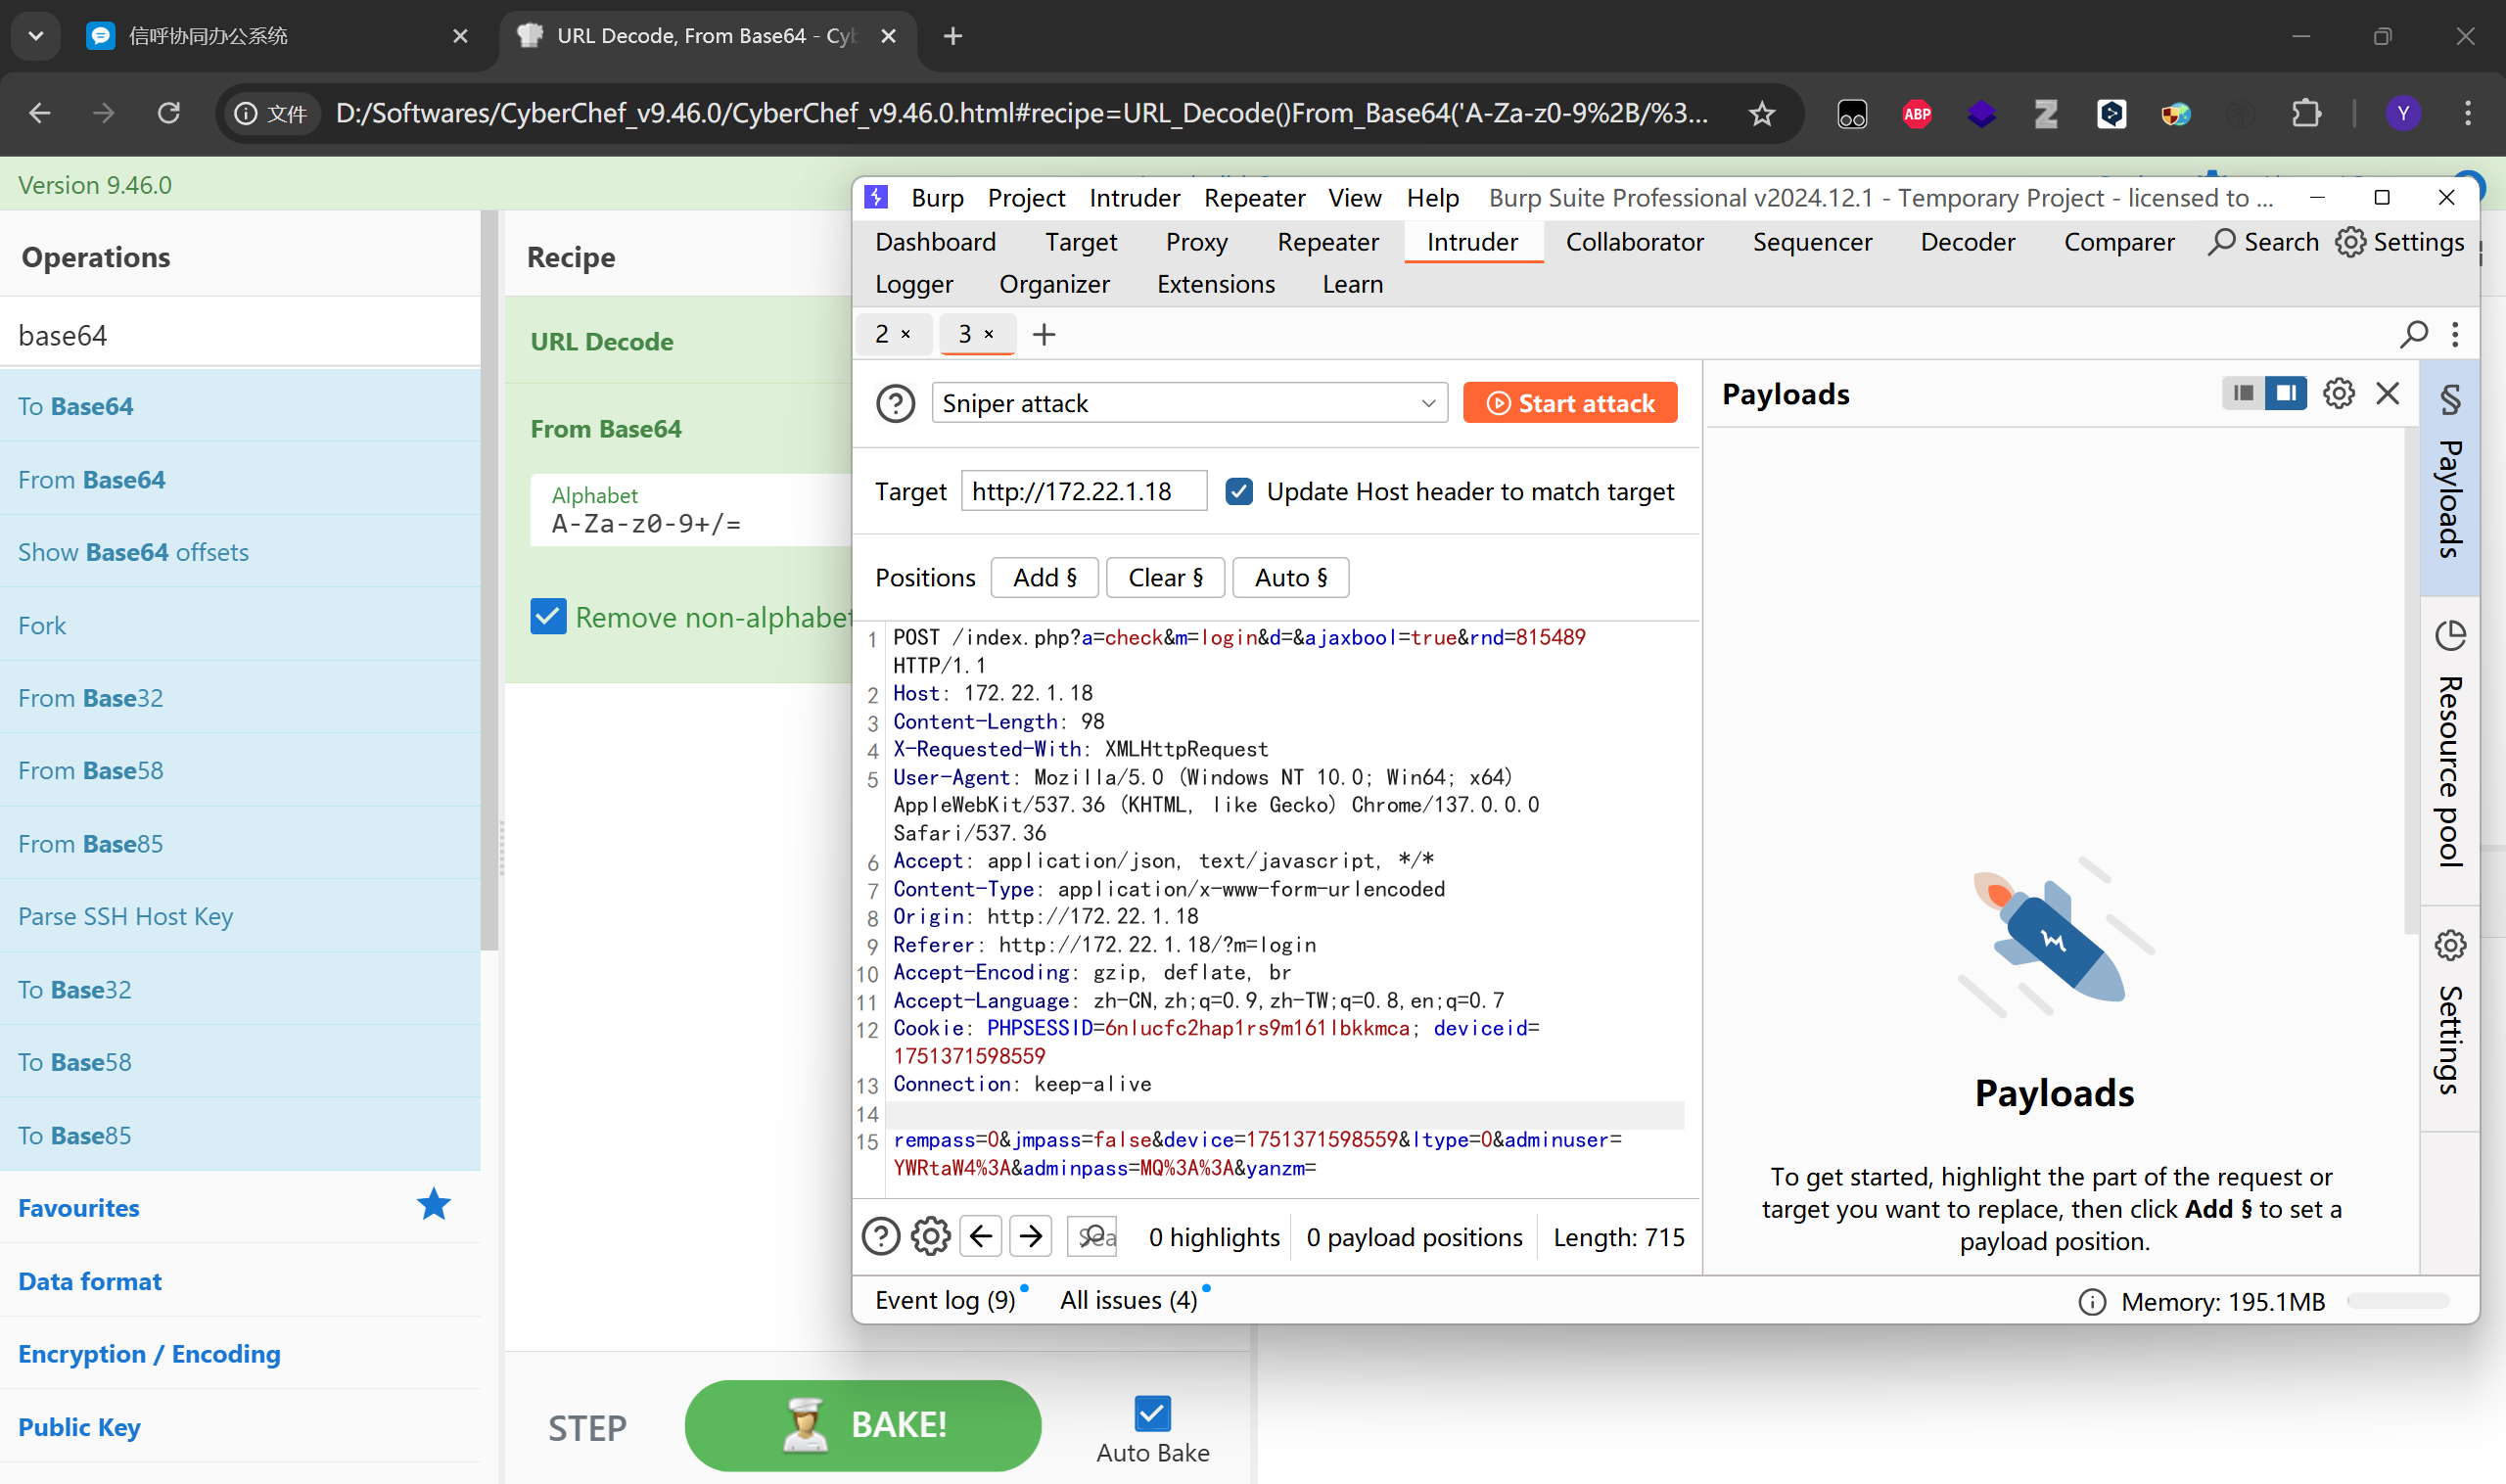Click the back arrow below the request editor
This screenshot has width=2506, height=1484.
pos(981,1237)
